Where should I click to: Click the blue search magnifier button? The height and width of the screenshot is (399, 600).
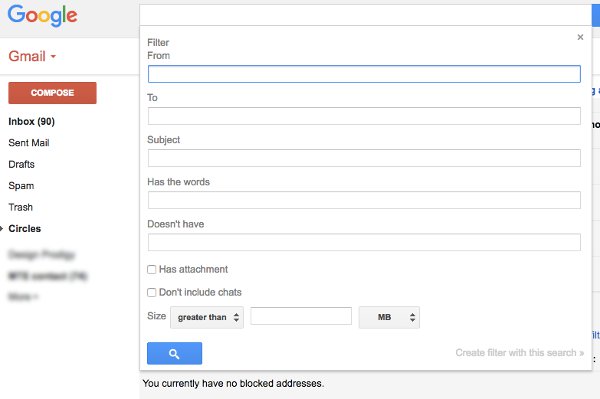point(174,353)
